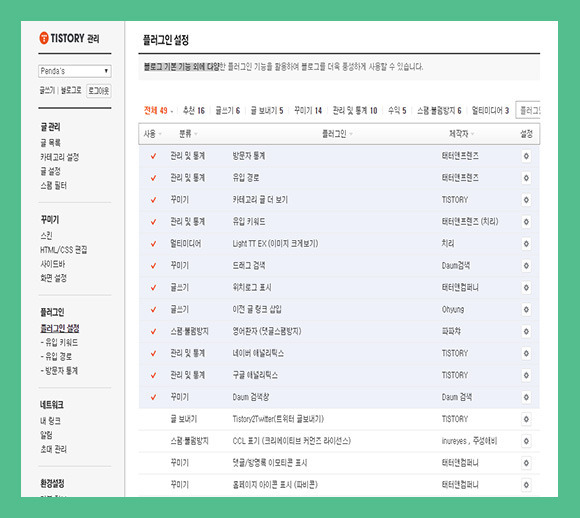Click gear icon for 구글 애널리틱스
580x518 pixels.
[x=526, y=375]
